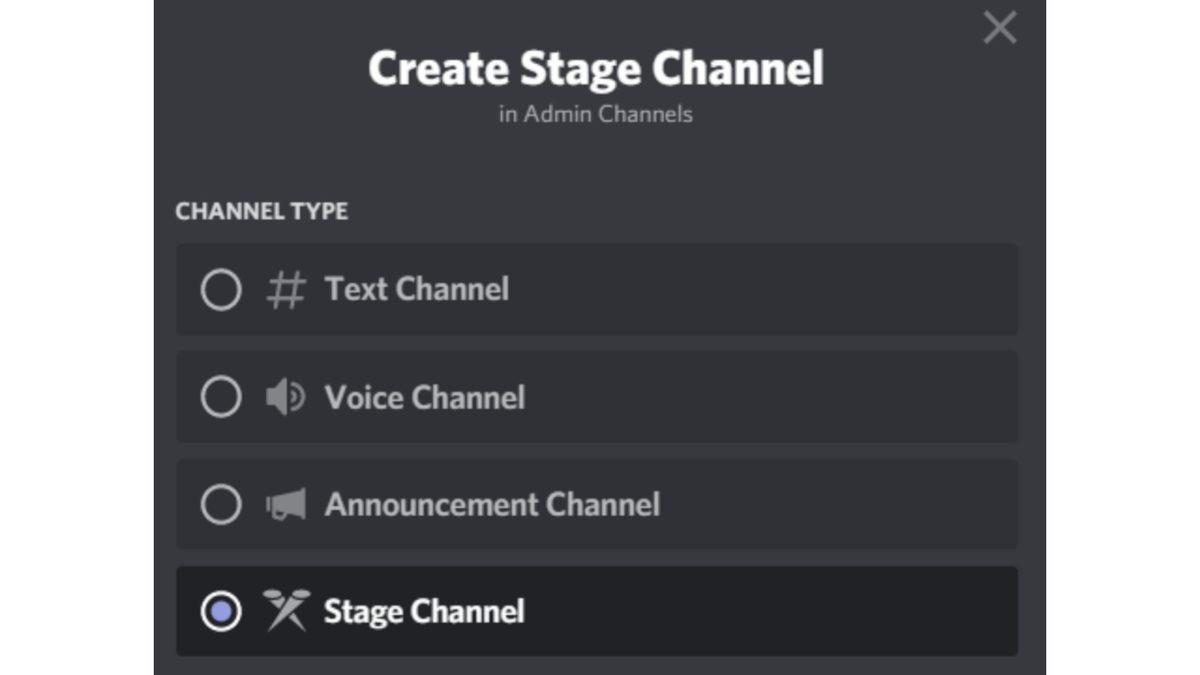Click the megaphone icon for Announcement Channel

coord(285,505)
